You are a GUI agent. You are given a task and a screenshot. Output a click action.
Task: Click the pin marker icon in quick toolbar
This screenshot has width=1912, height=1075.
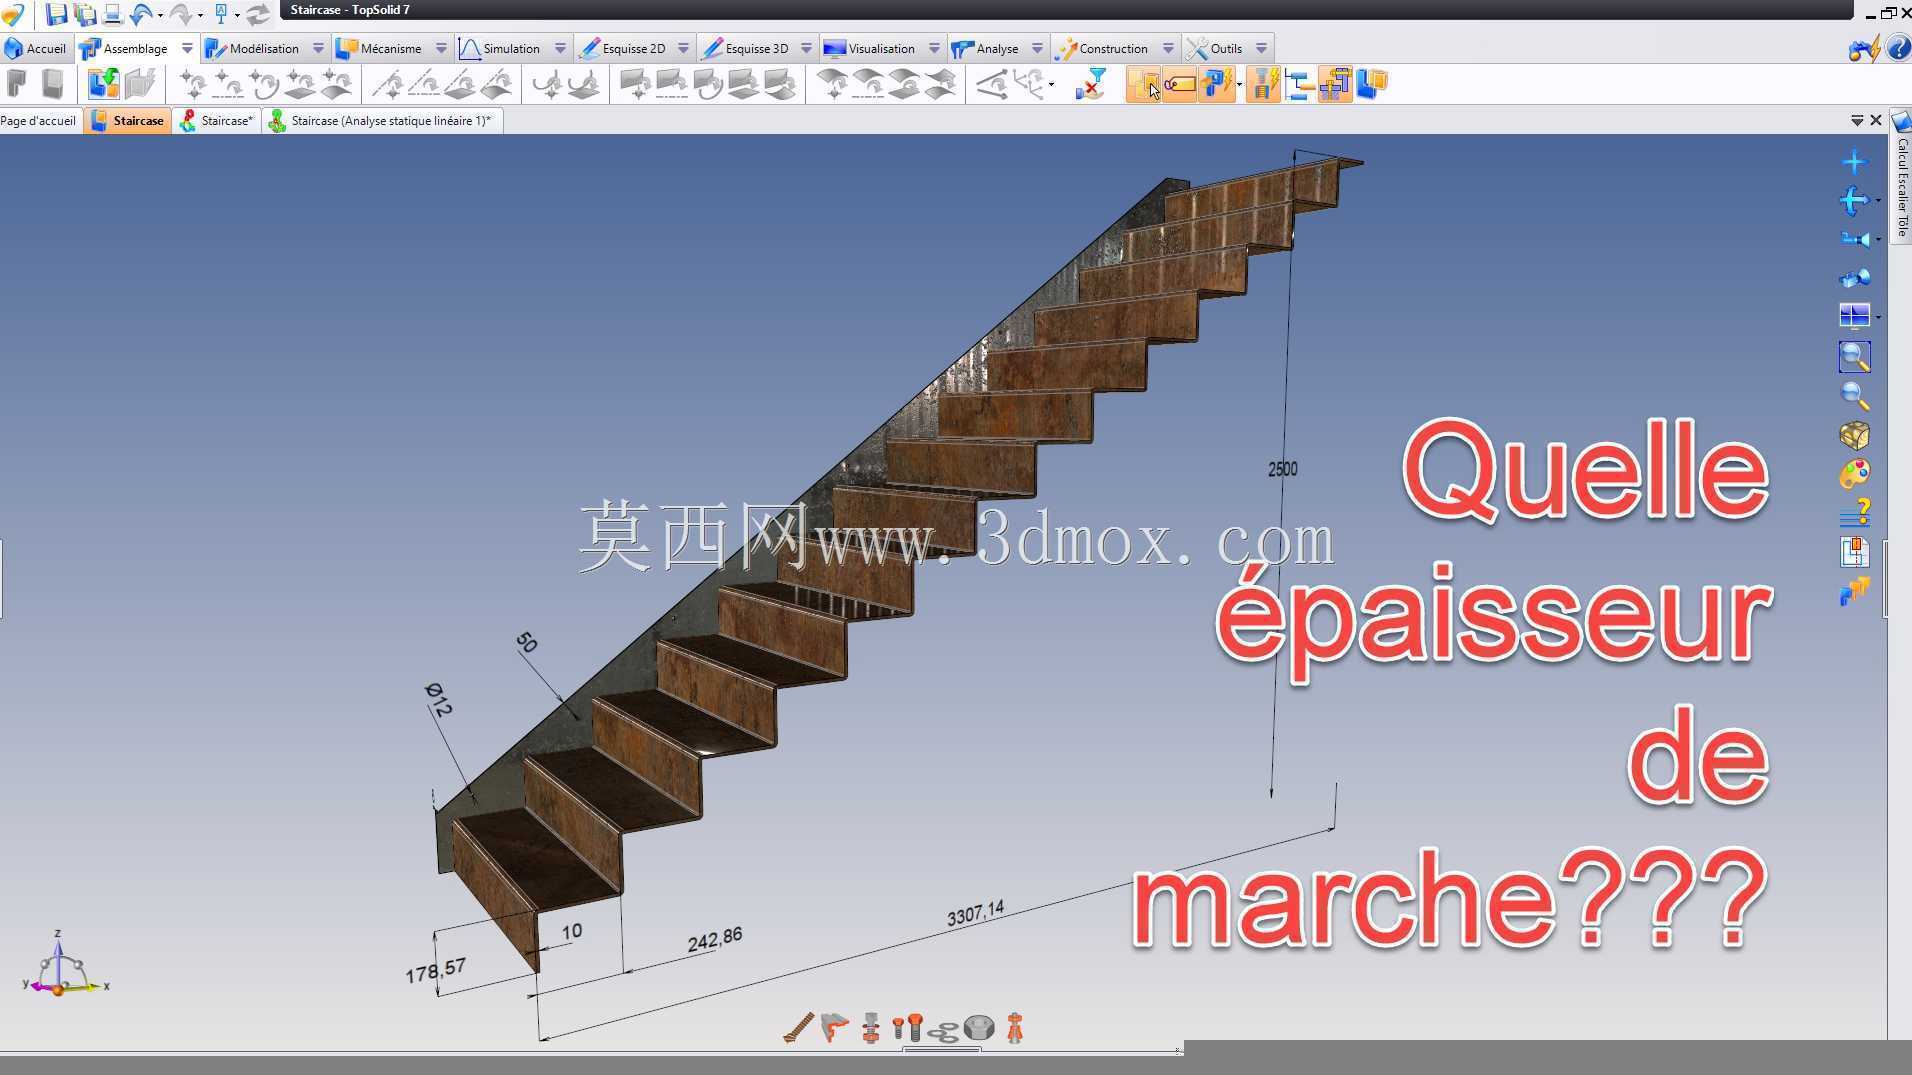(221, 14)
